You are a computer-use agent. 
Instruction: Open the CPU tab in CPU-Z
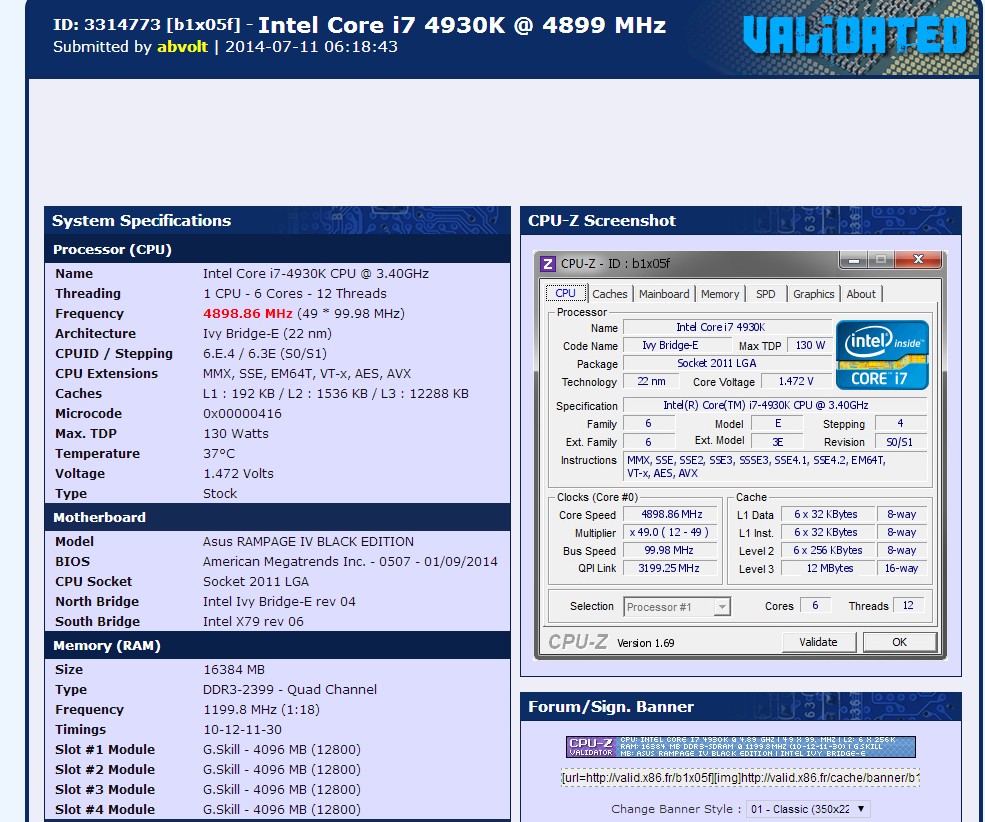(x=565, y=294)
